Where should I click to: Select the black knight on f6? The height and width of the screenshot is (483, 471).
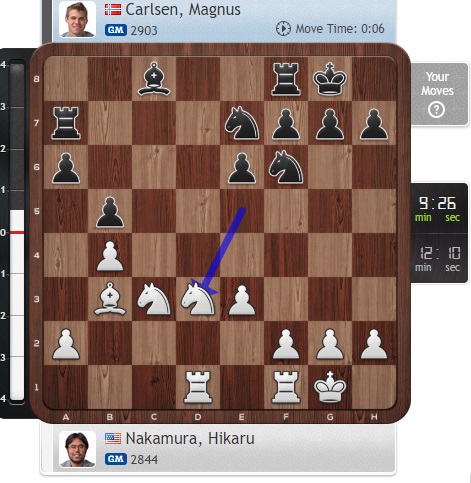pyautogui.click(x=286, y=167)
